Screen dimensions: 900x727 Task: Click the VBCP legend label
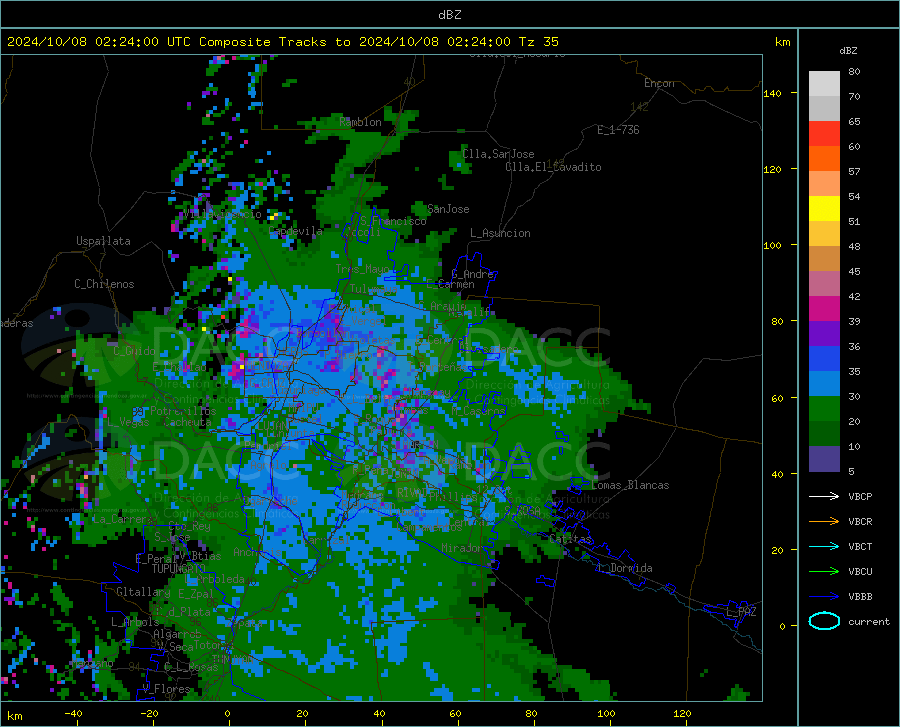860,496
